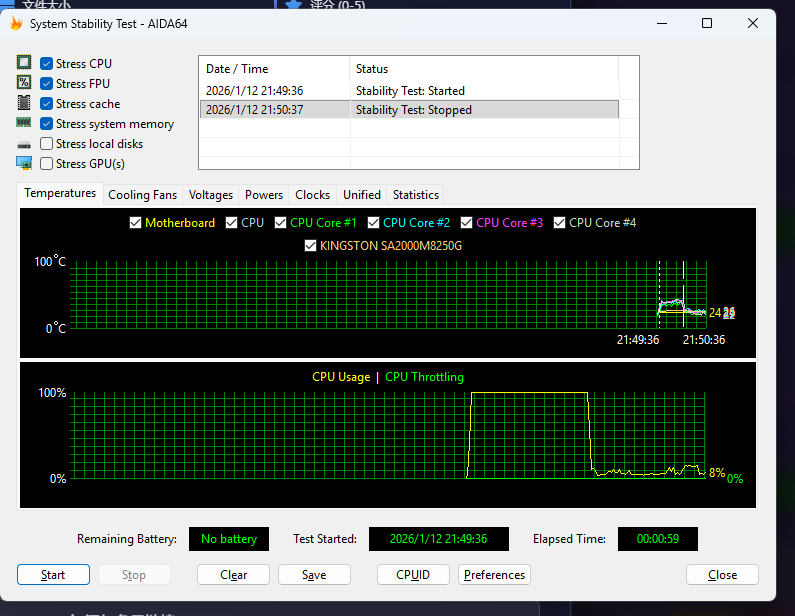Image resolution: width=795 pixels, height=616 pixels.
Task: Click the CPU Usage legend label
Action: [341, 377]
